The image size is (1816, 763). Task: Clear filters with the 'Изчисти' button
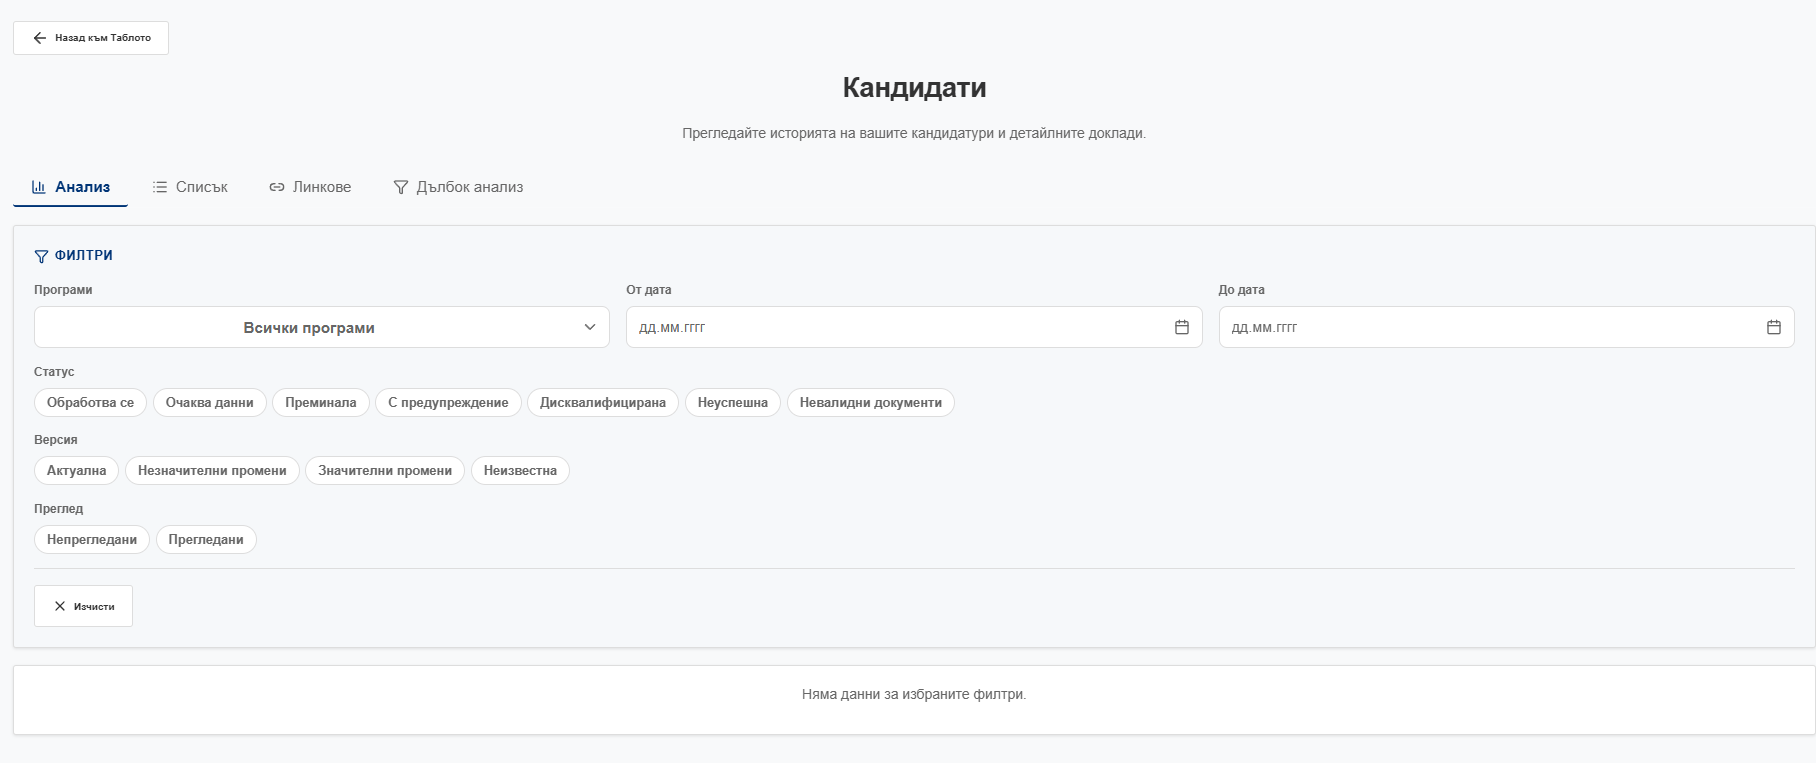pos(83,606)
